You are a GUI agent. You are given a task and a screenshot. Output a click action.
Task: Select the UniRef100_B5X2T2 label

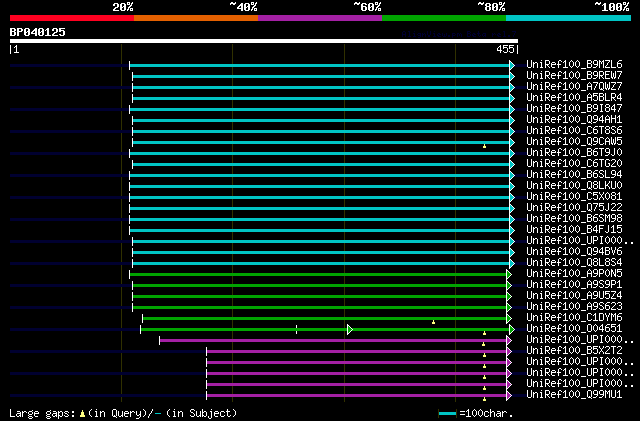point(574,351)
